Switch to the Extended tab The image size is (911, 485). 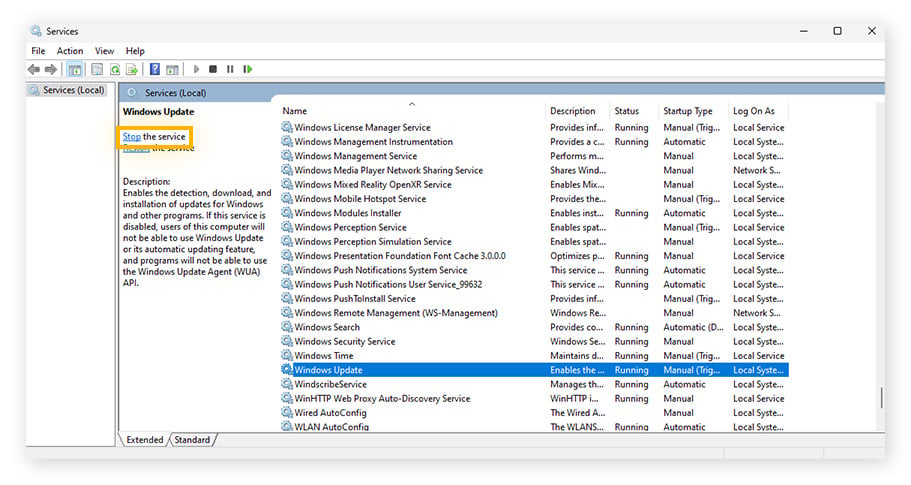pos(145,440)
